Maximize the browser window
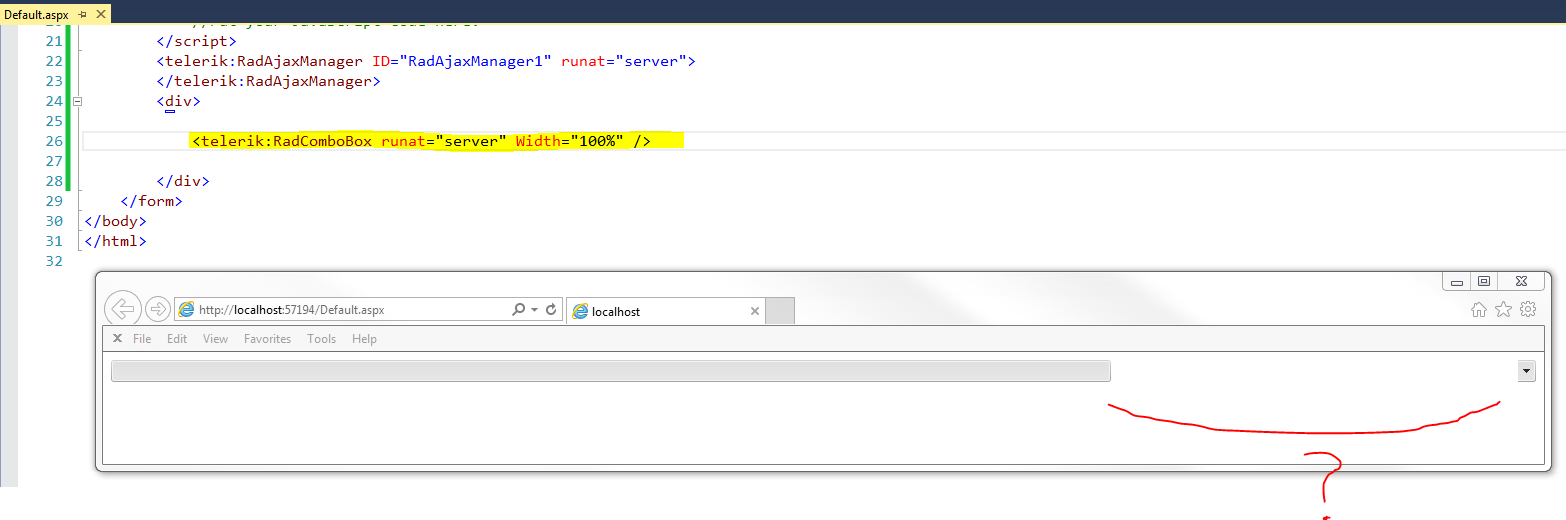This screenshot has height=520, width=1566. pos(1484,282)
